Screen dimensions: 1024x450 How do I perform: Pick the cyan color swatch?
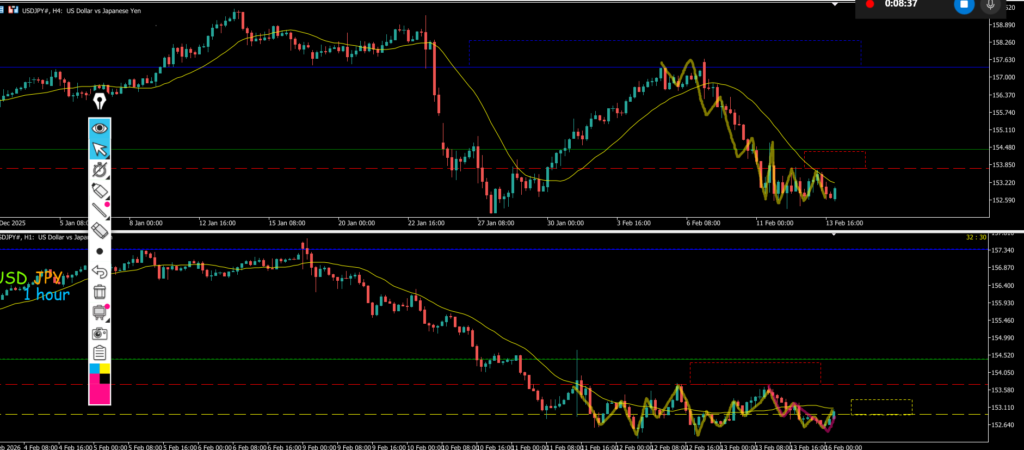tap(95, 369)
